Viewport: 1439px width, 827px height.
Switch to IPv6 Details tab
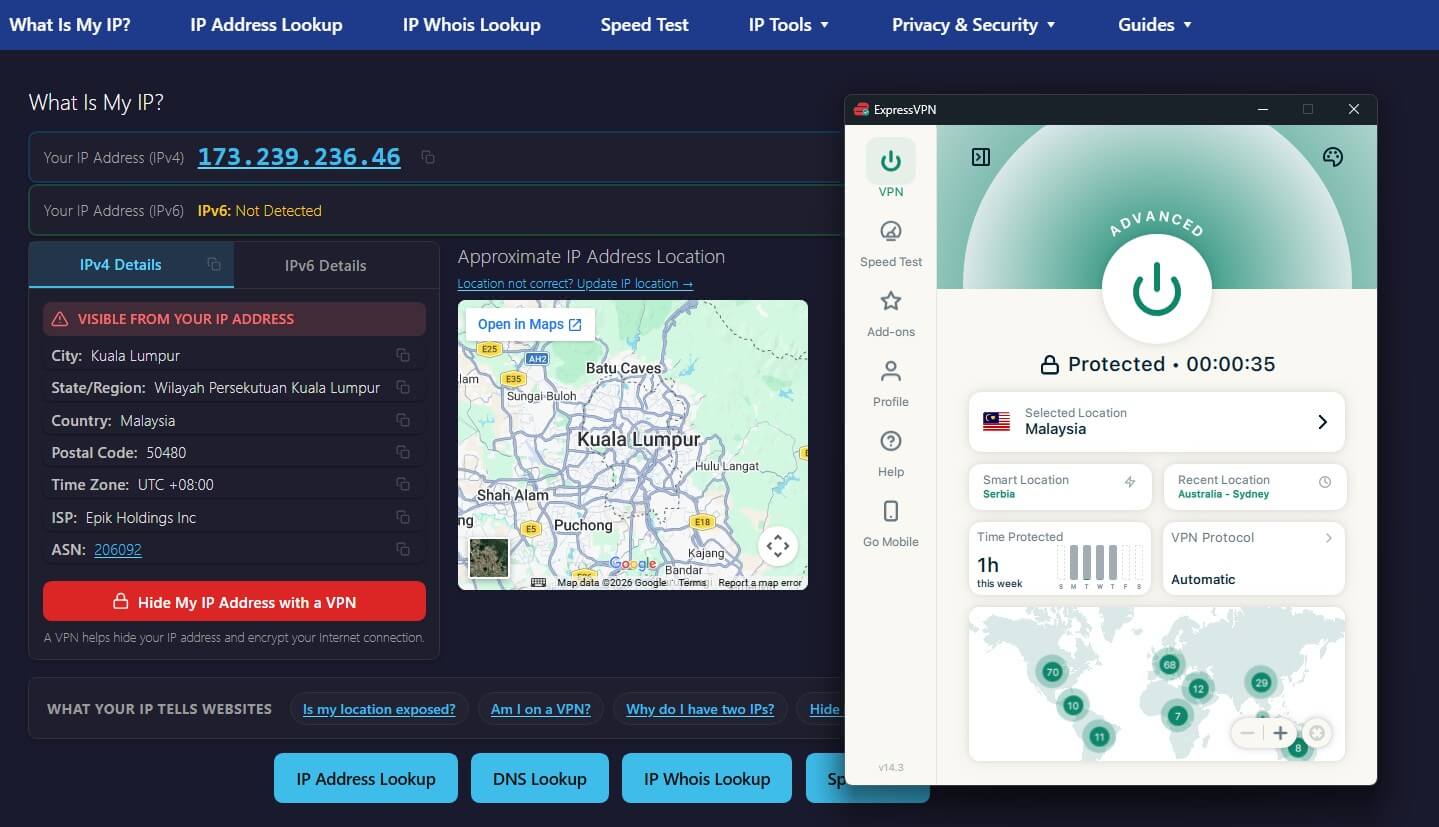325,265
